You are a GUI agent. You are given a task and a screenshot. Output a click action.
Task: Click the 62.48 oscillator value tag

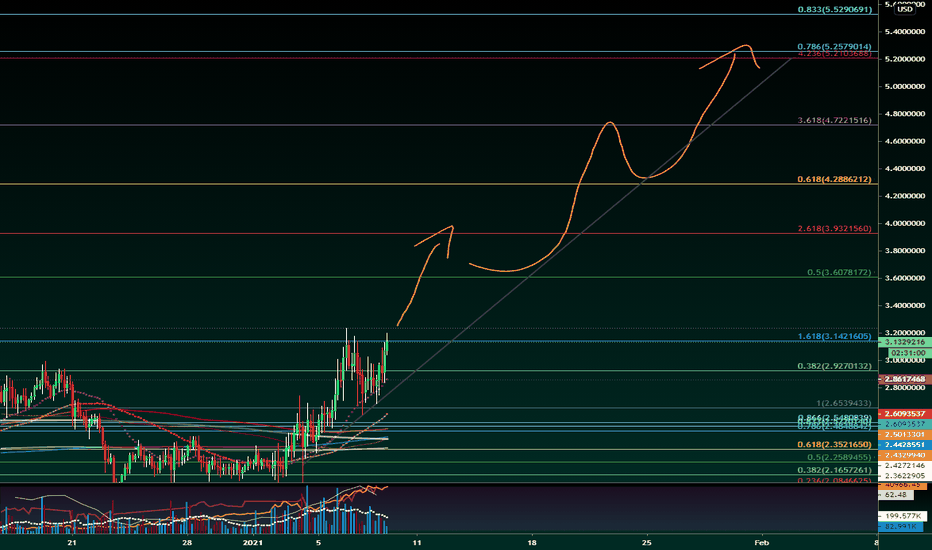(895, 495)
